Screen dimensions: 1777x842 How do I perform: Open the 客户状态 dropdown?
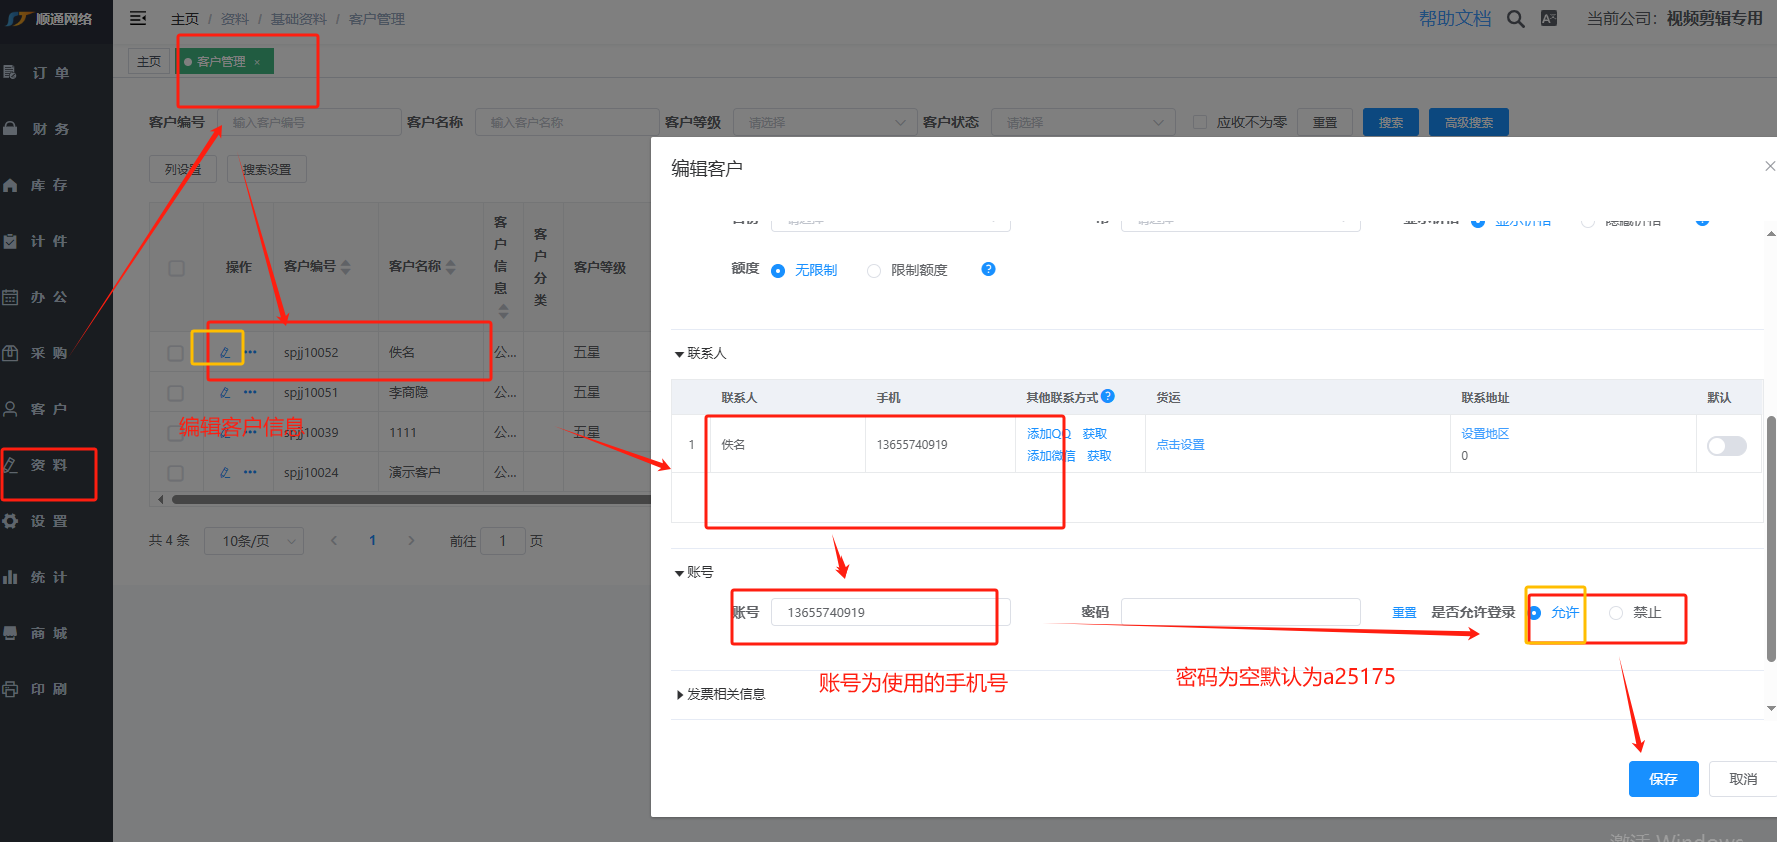click(1083, 122)
